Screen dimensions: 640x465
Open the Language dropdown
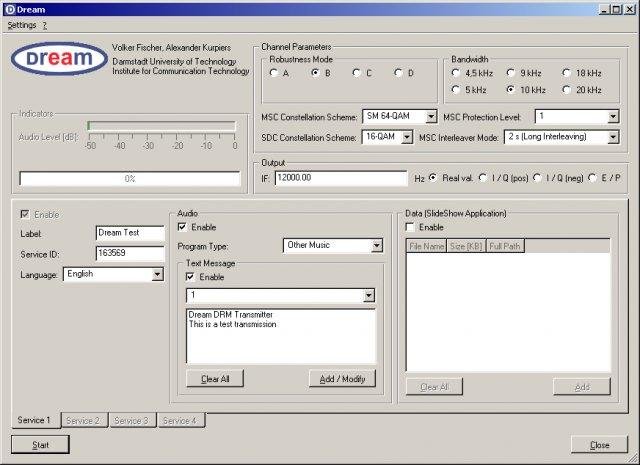pyautogui.click(x=158, y=274)
